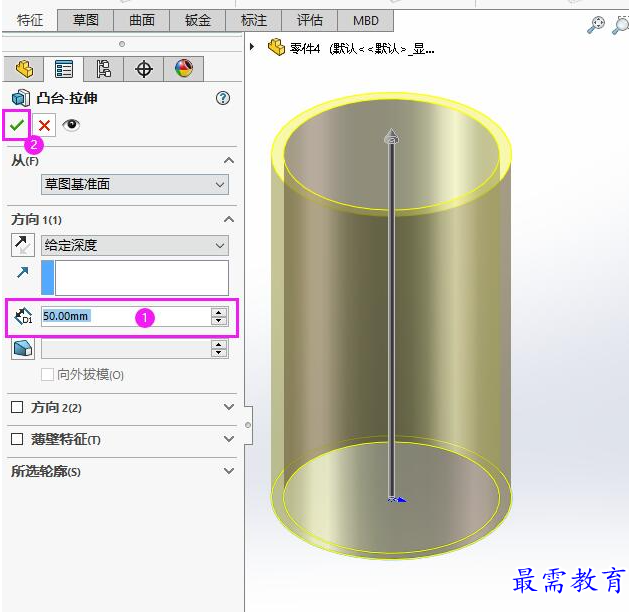Click the zoom to fit magnifier icon
The height and width of the screenshot is (612, 634).
point(596,25)
